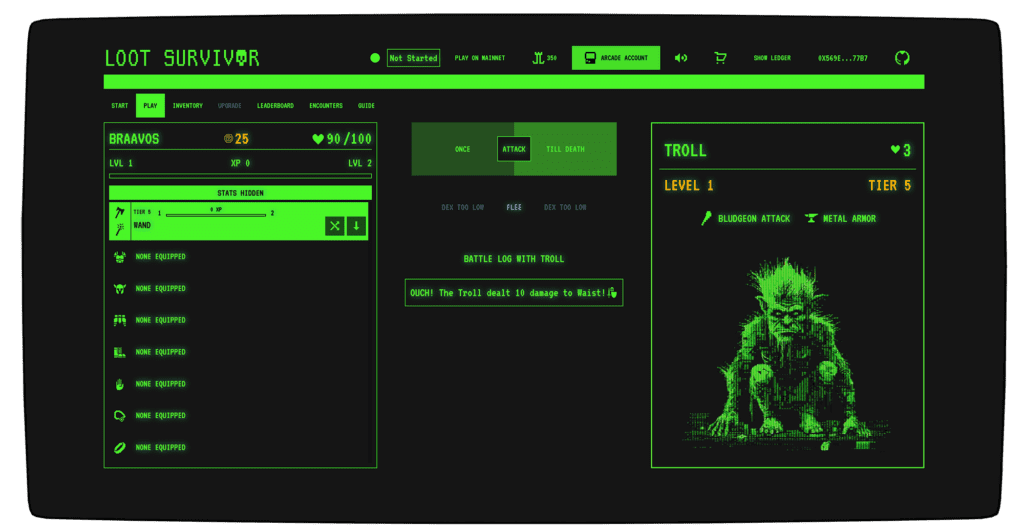
Task: Click the Troll health heart icon
Action: (x=895, y=149)
